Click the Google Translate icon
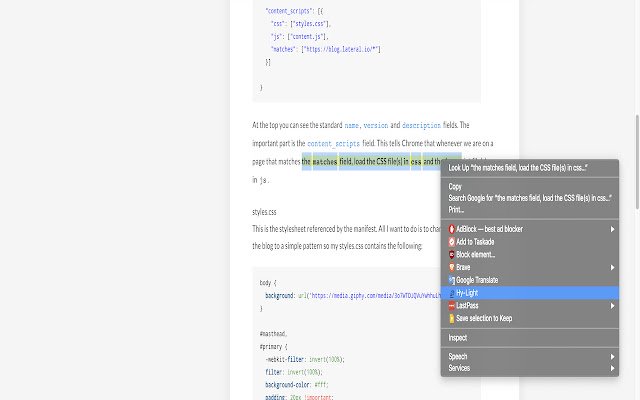This screenshot has width=640, height=400. point(451,280)
